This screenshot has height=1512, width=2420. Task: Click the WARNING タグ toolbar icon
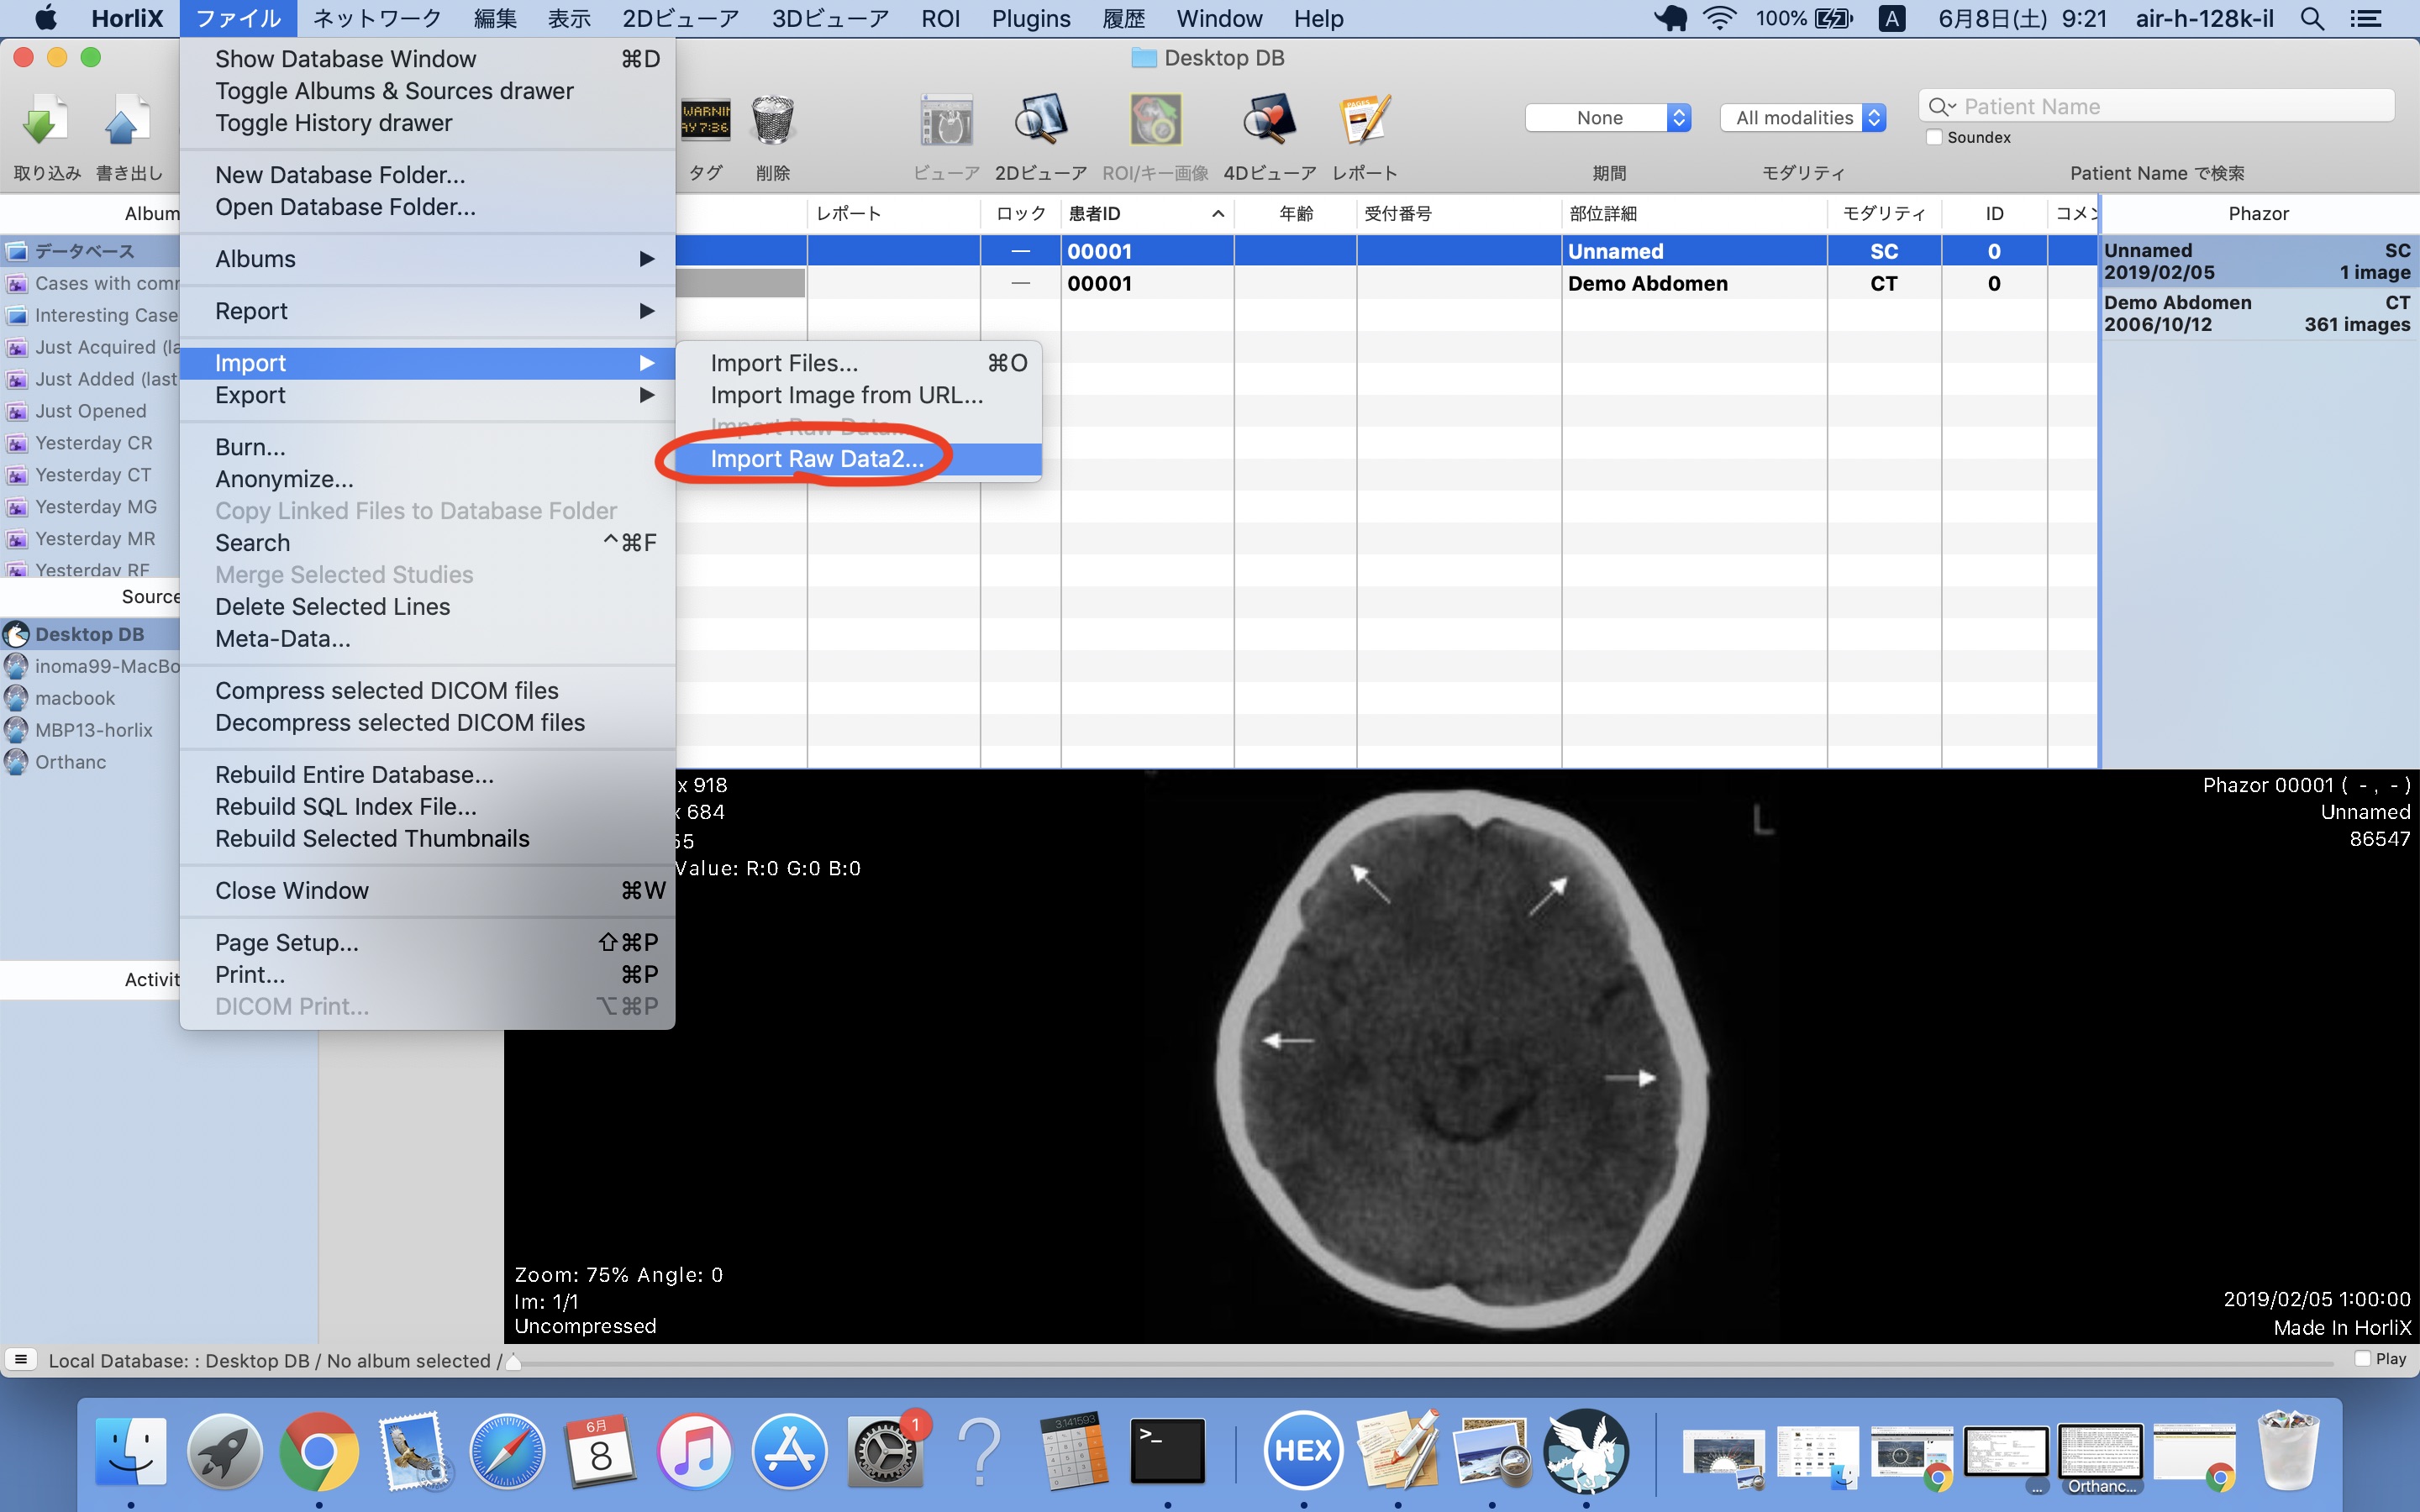click(x=706, y=120)
